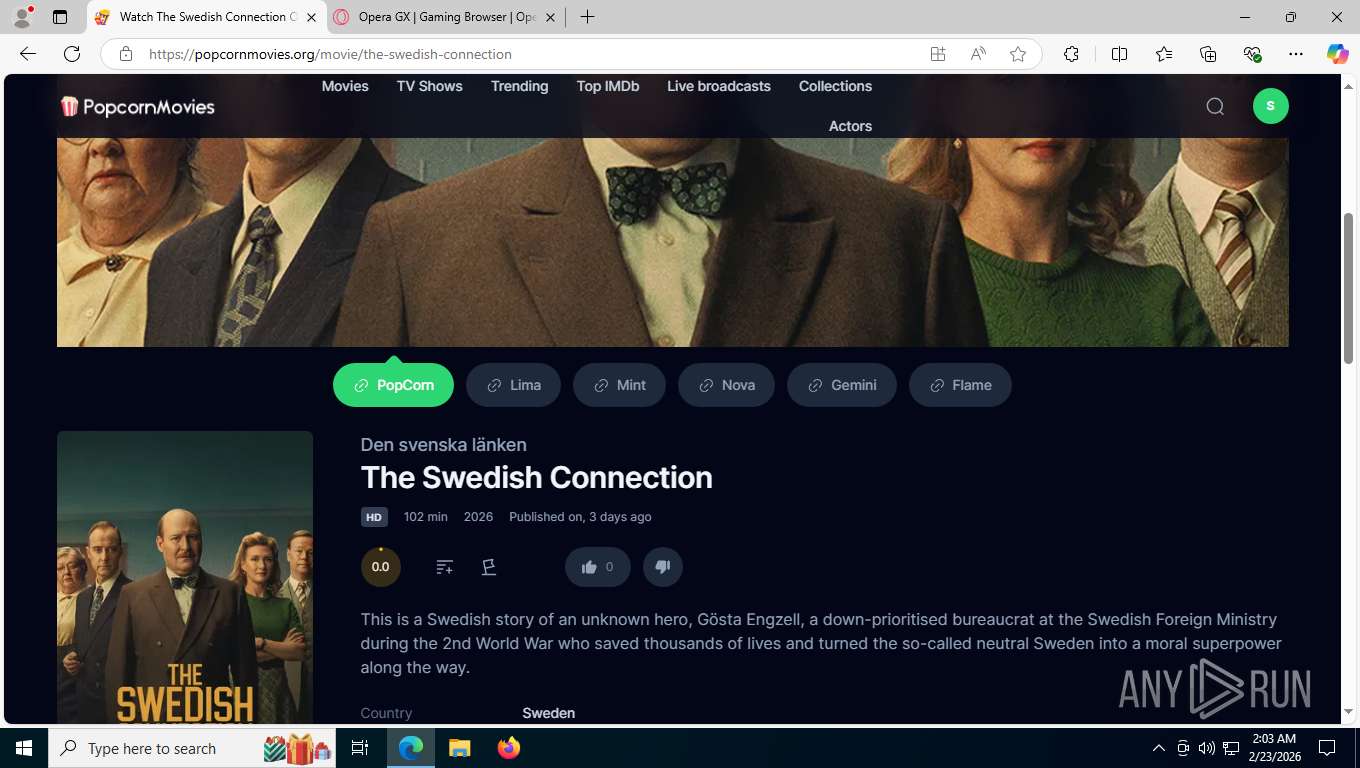This screenshot has height=768, width=1360.
Task: Click the thumbs up like button
Action: [598, 567]
